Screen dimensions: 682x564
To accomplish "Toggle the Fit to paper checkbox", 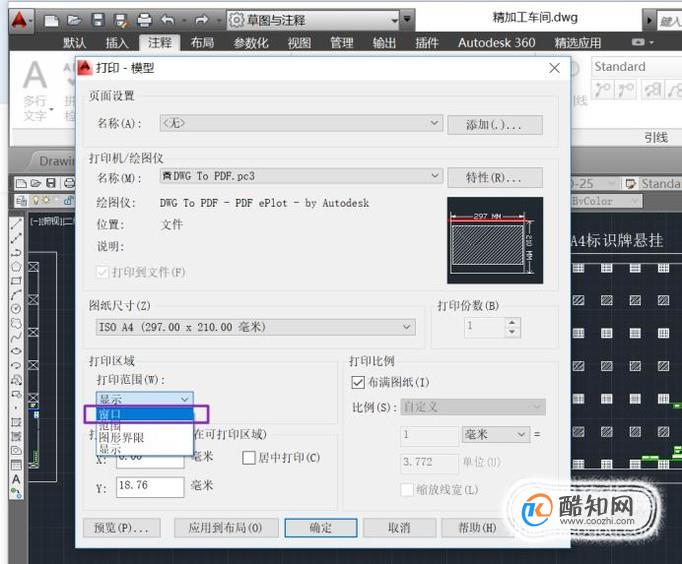I will (358, 383).
